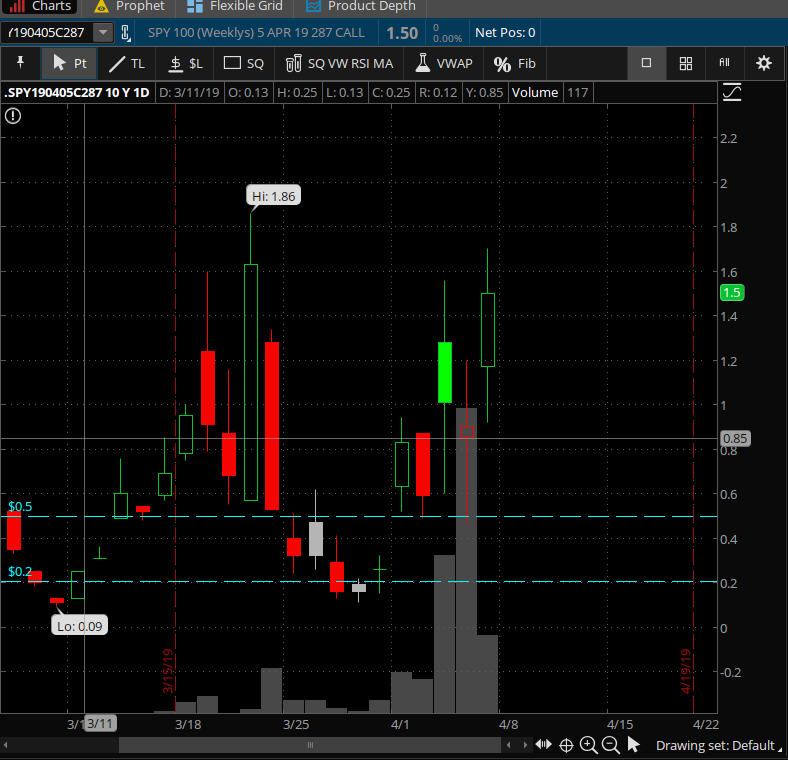
Task: Click the 3/11 date cursor label
Action: click(100, 724)
